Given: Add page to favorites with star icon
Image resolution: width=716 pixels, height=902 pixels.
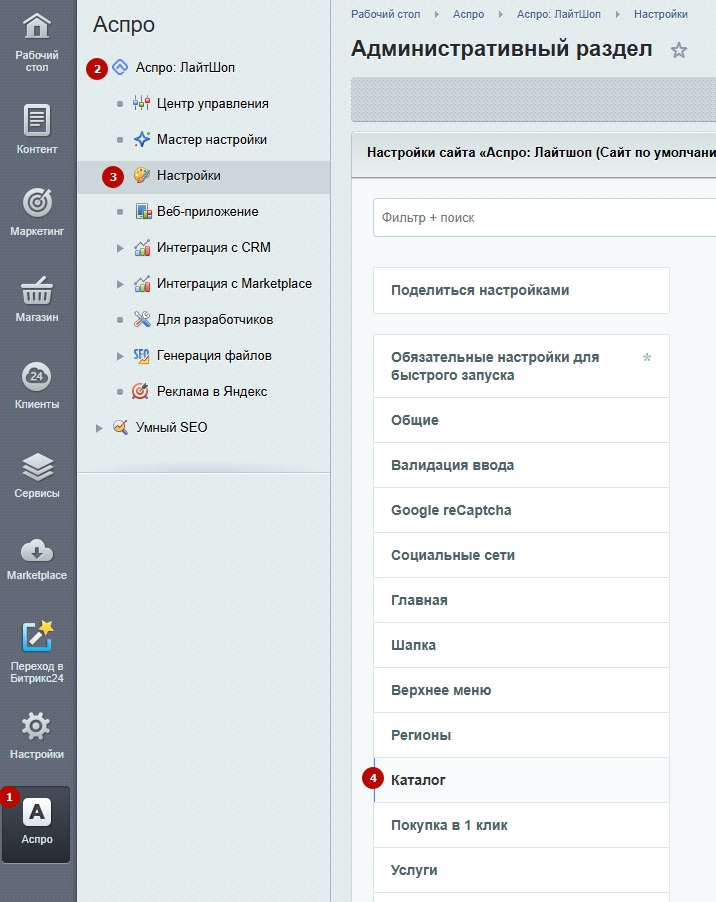Looking at the screenshot, I should (x=679, y=51).
